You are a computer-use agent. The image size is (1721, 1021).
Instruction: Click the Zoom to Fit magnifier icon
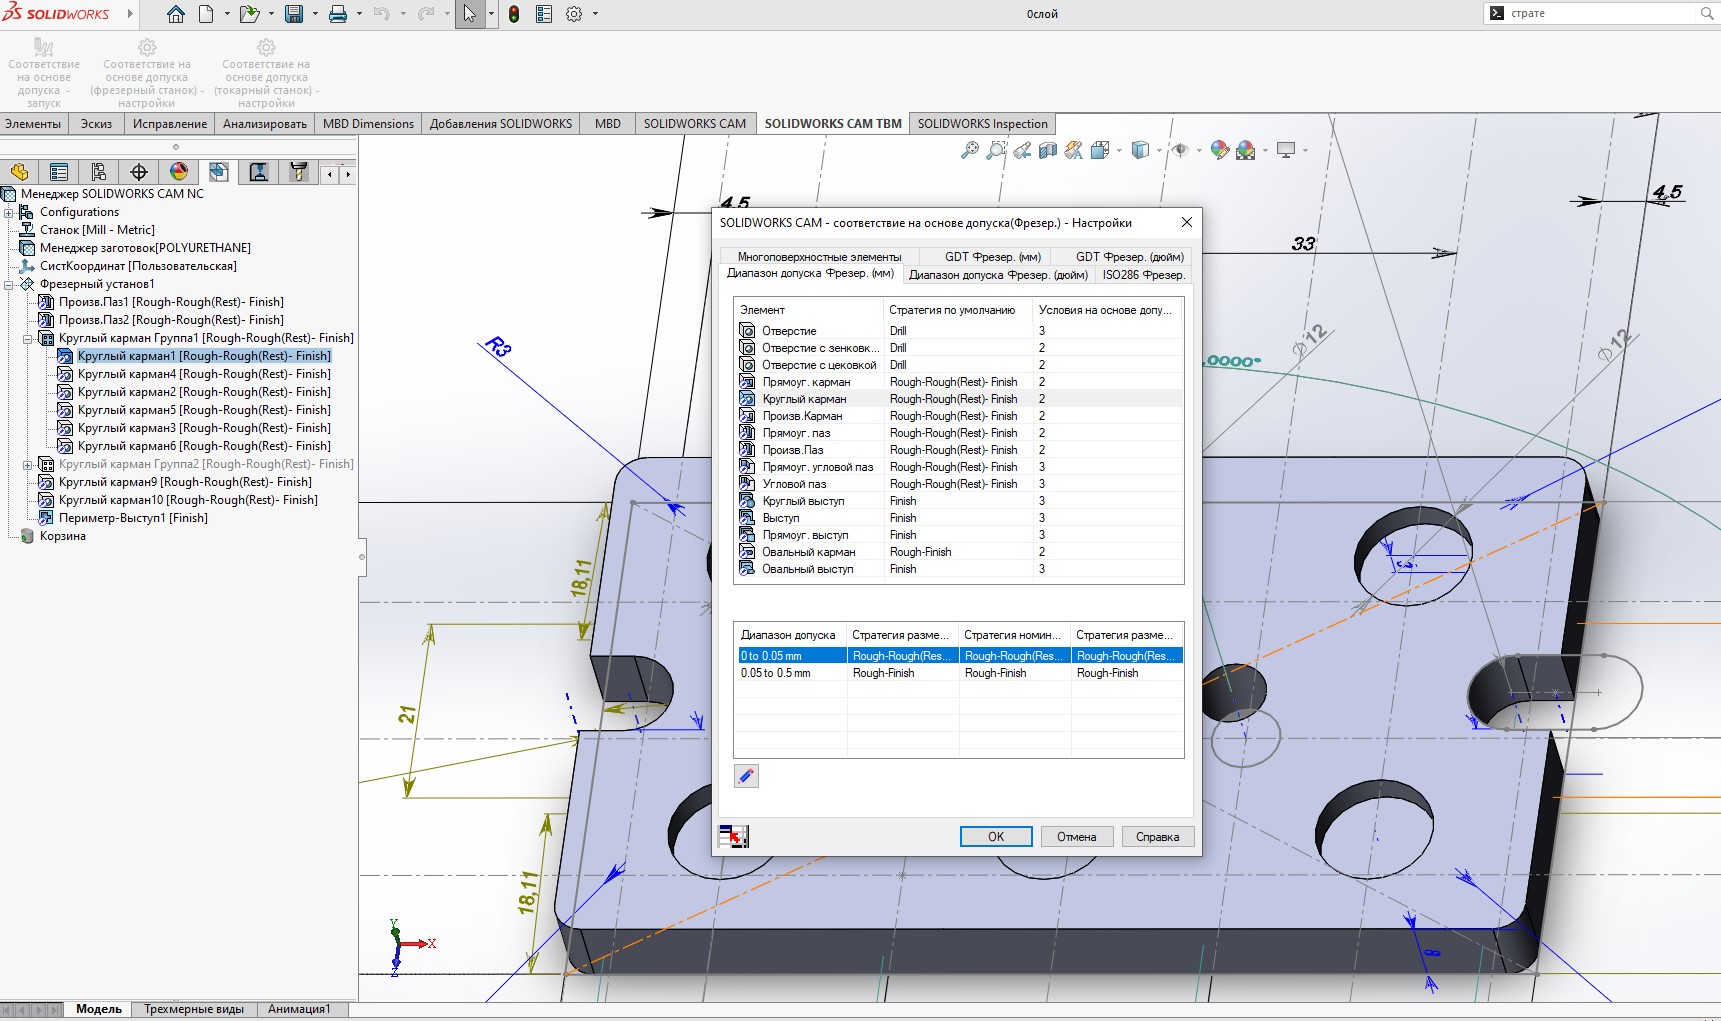[x=969, y=150]
